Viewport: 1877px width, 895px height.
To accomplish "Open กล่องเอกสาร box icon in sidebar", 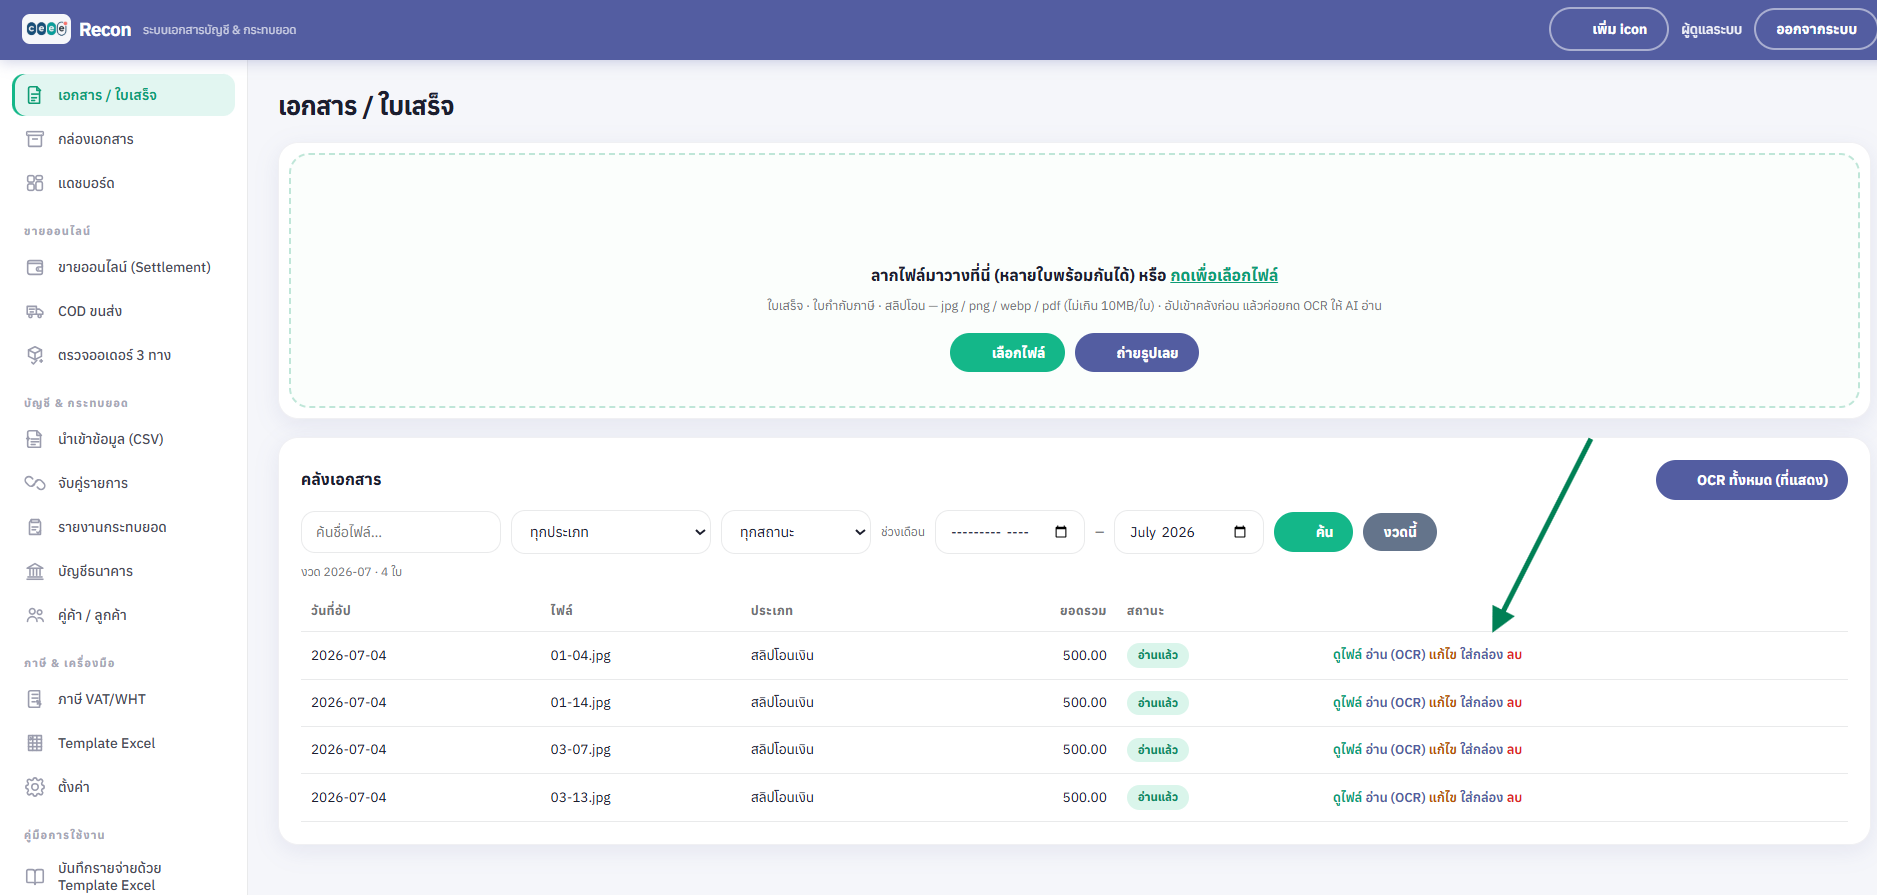I will (35, 139).
